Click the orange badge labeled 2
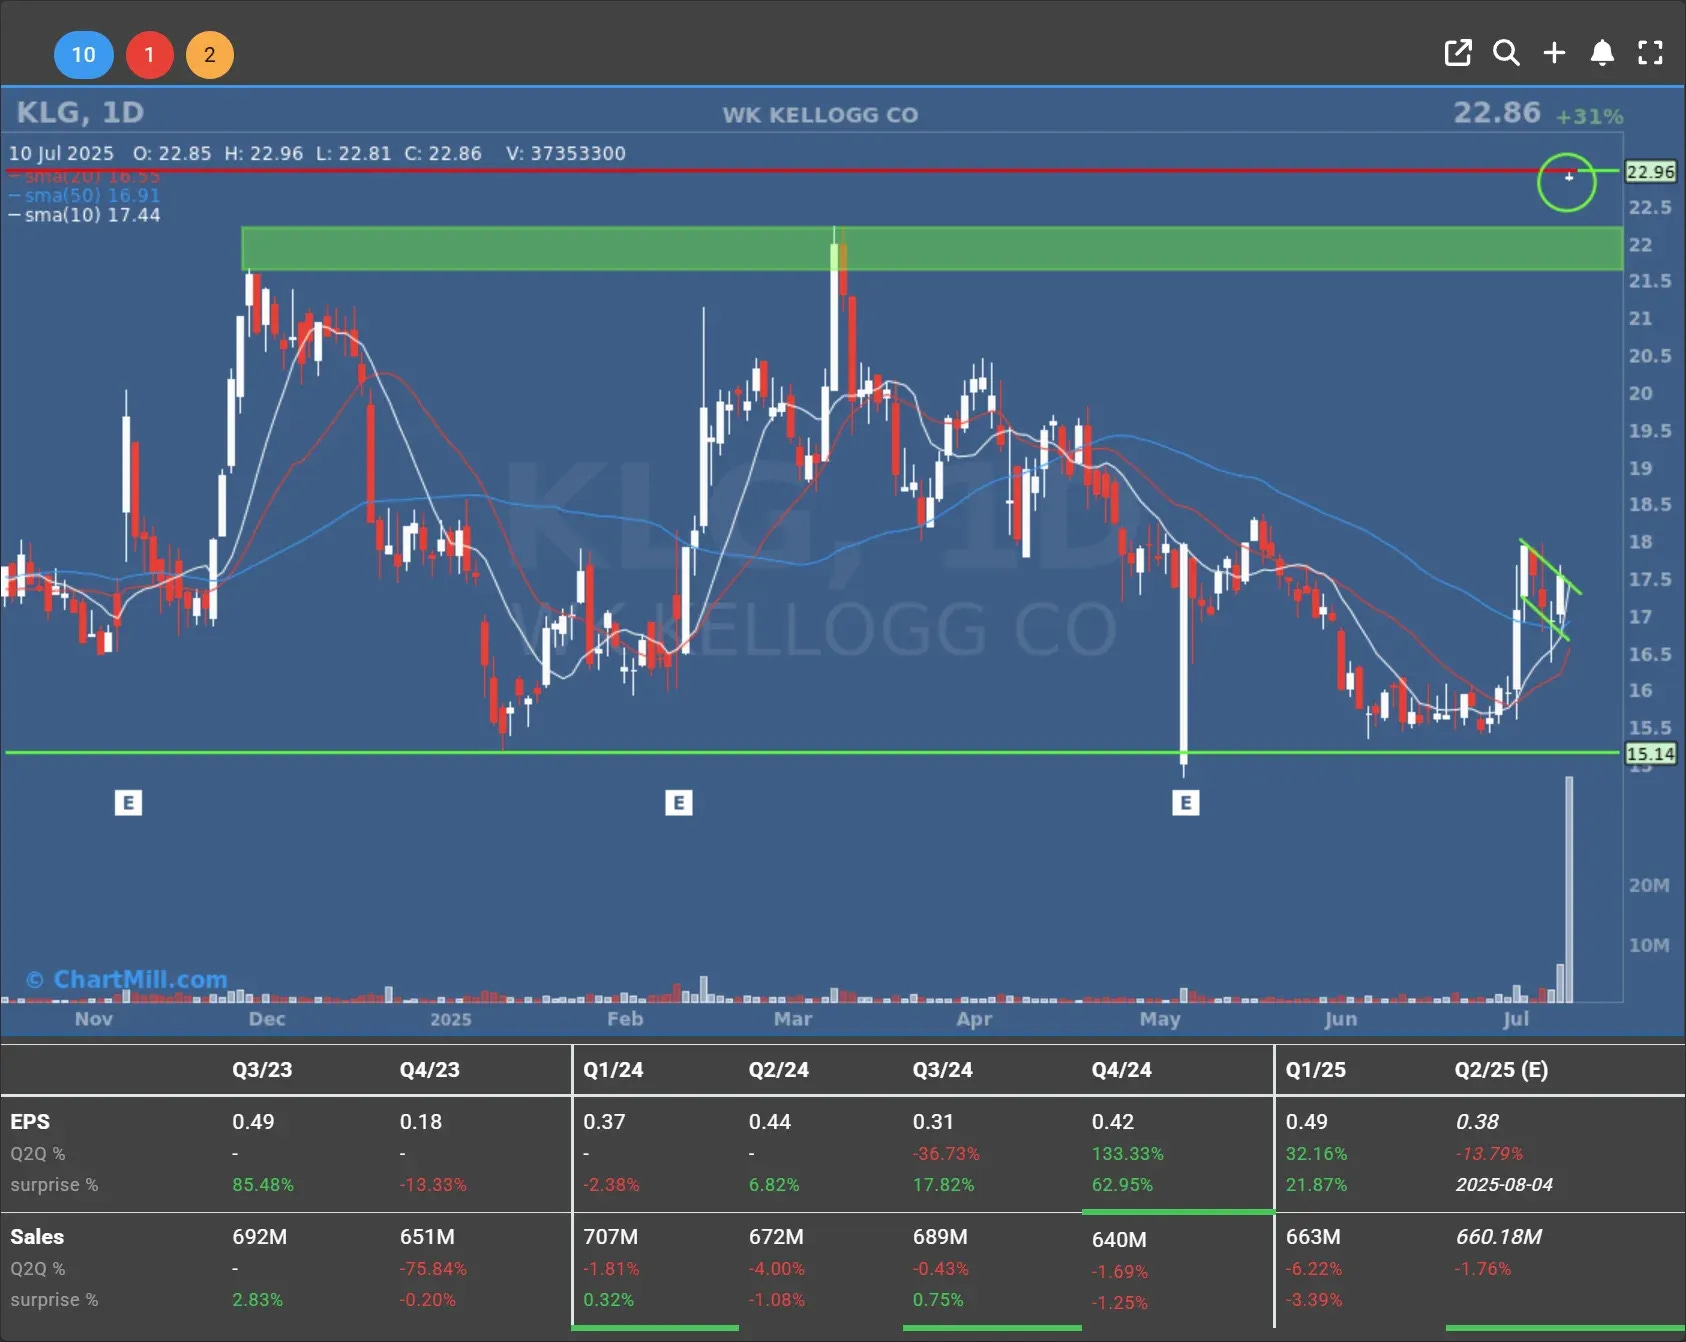This screenshot has height=1342, width=1686. (x=210, y=54)
